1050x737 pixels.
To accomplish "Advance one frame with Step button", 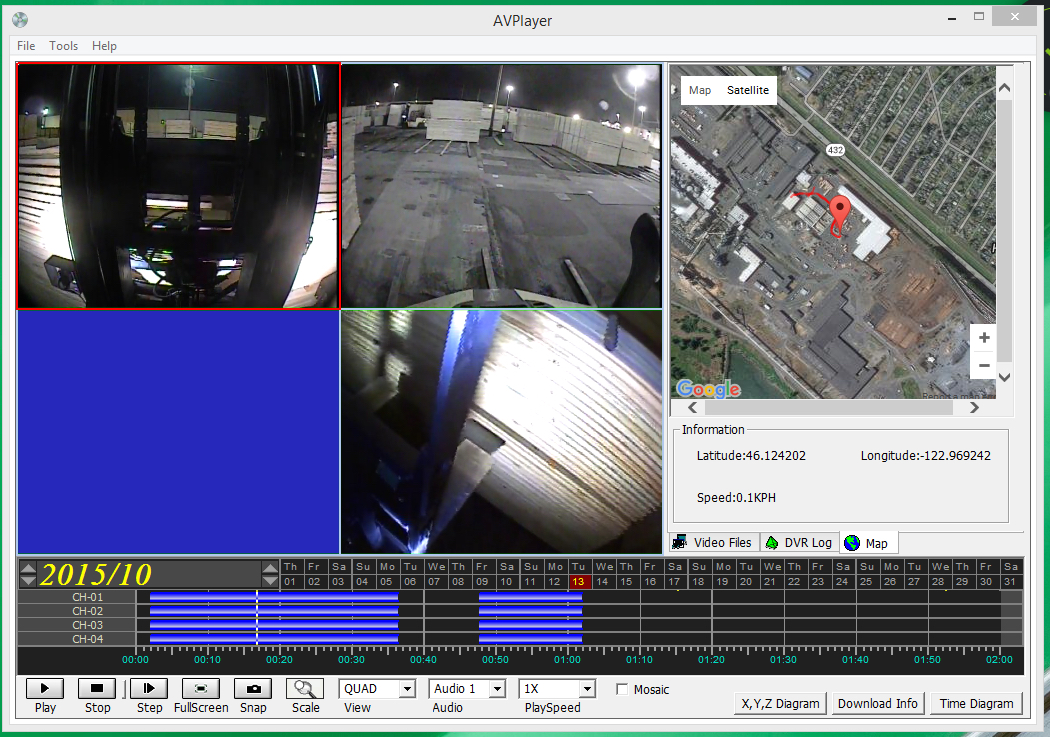I will point(149,688).
